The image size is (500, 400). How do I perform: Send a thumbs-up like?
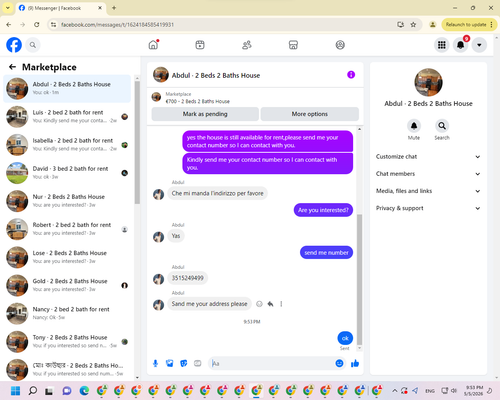pyautogui.click(x=355, y=363)
